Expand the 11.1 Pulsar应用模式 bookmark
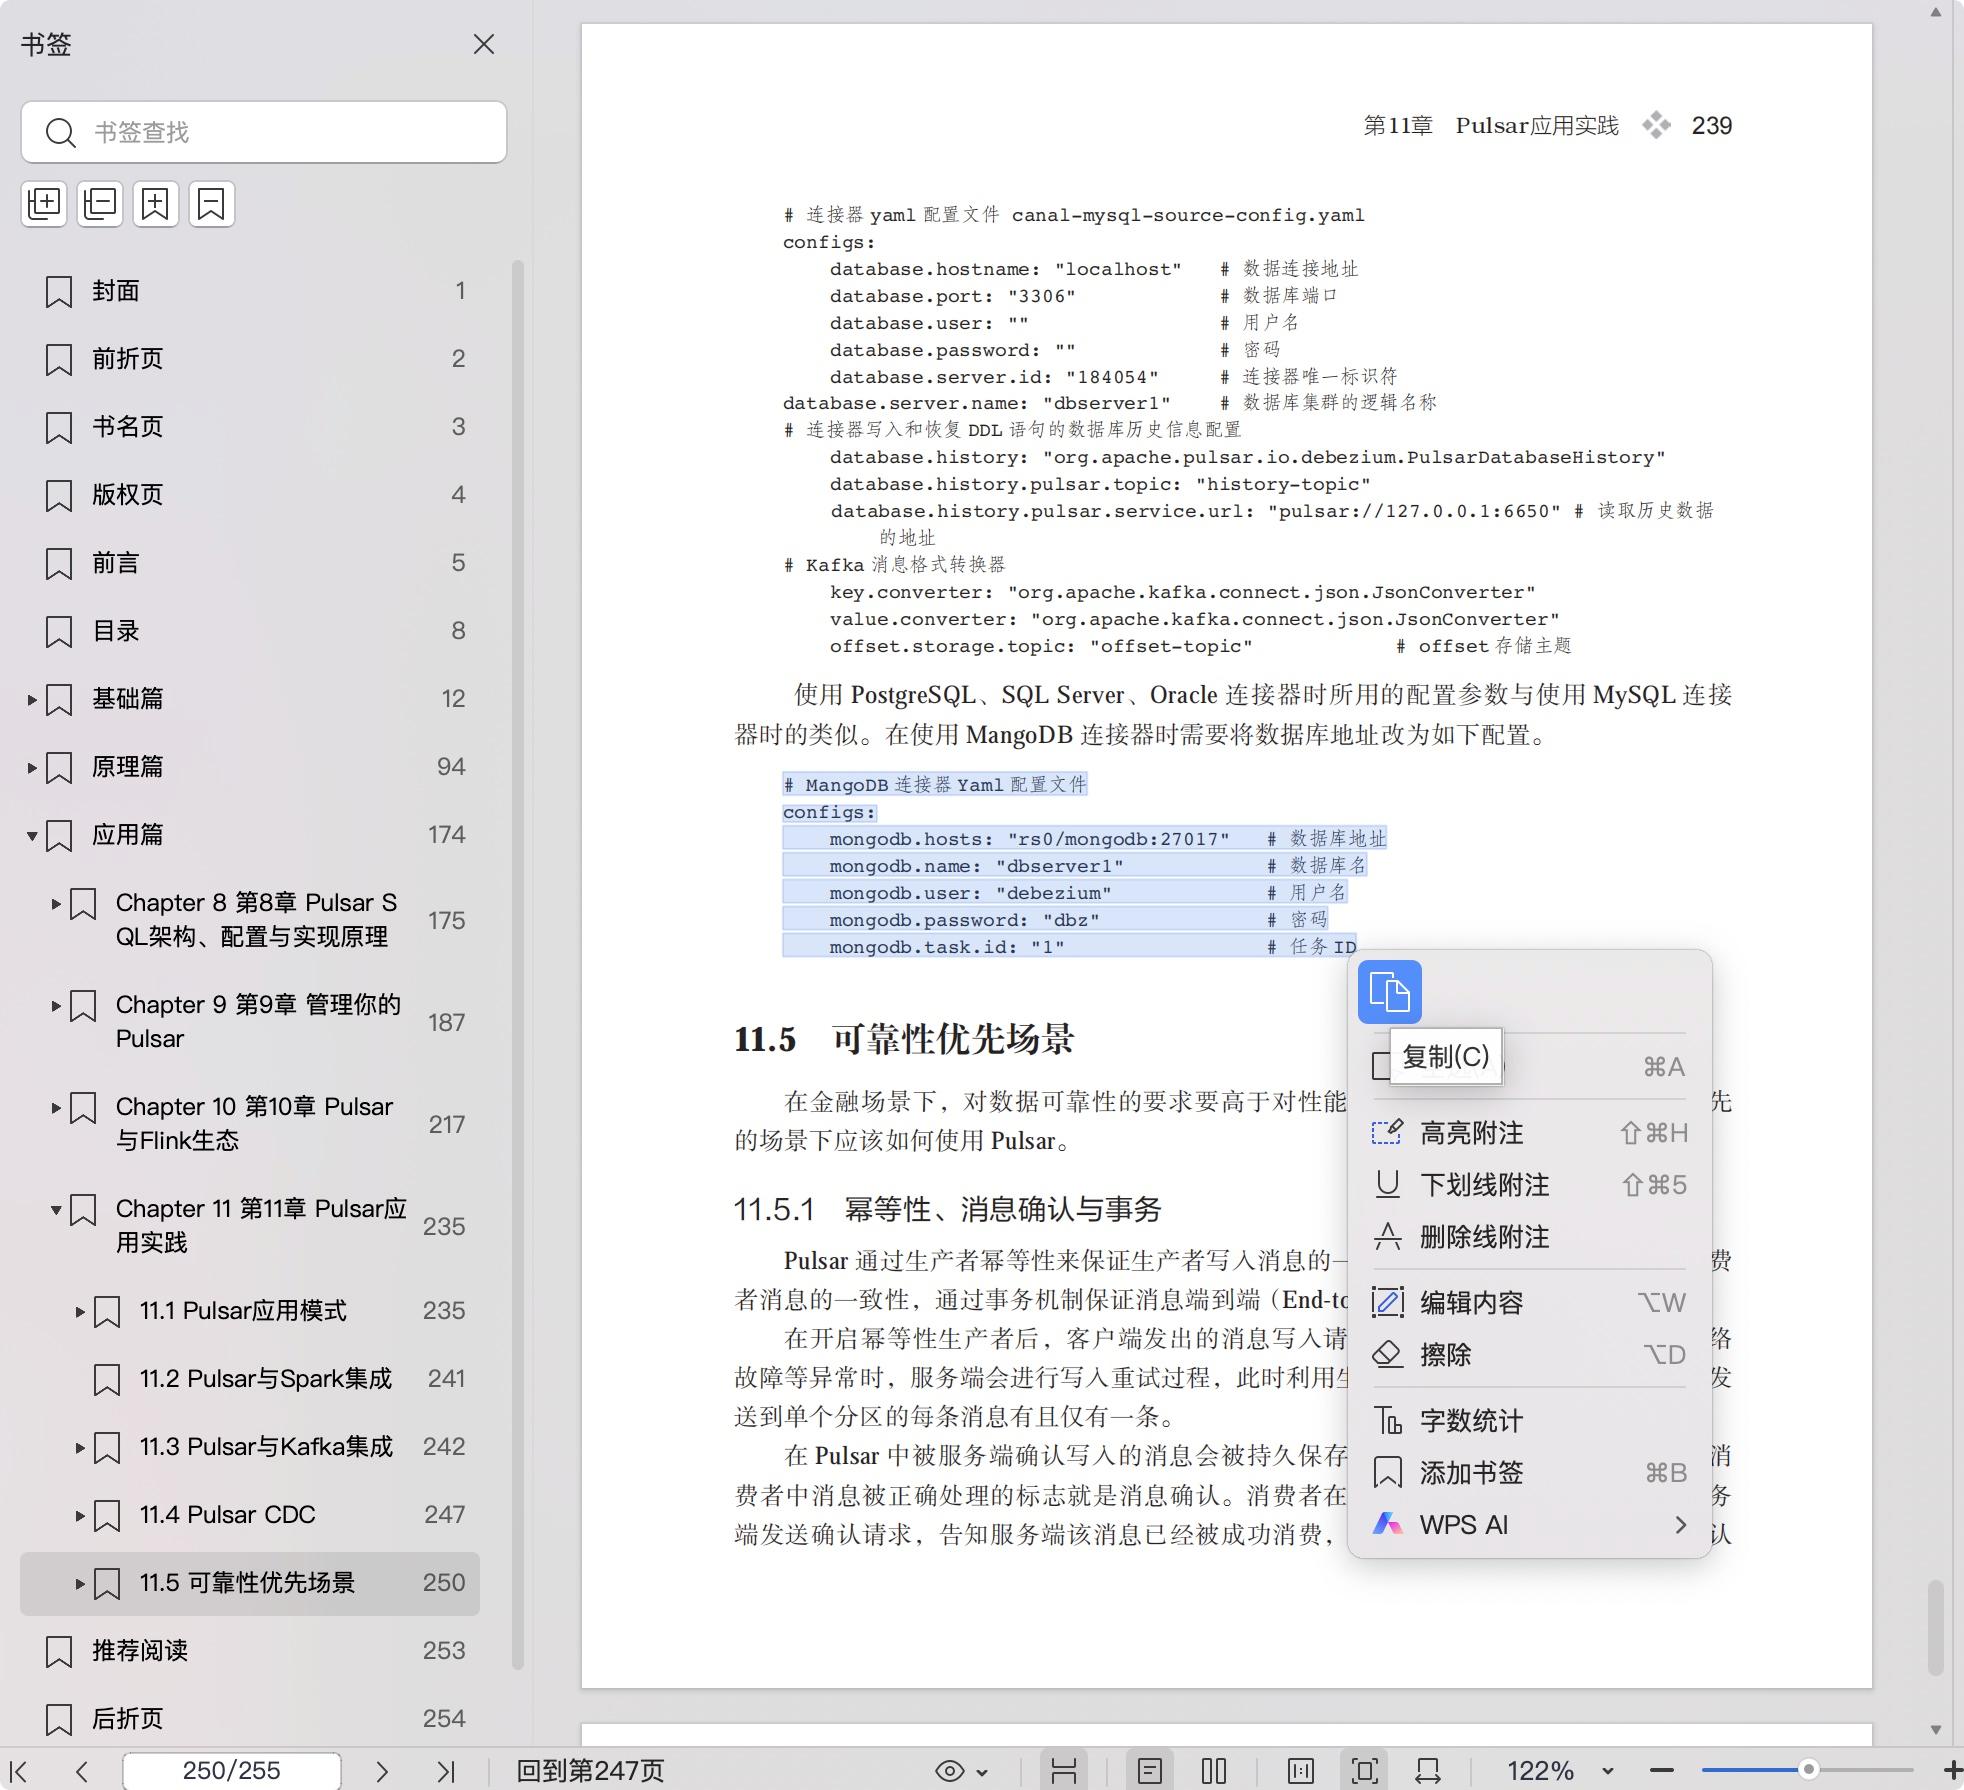The height and width of the screenshot is (1790, 1964). tap(80, 1311)
